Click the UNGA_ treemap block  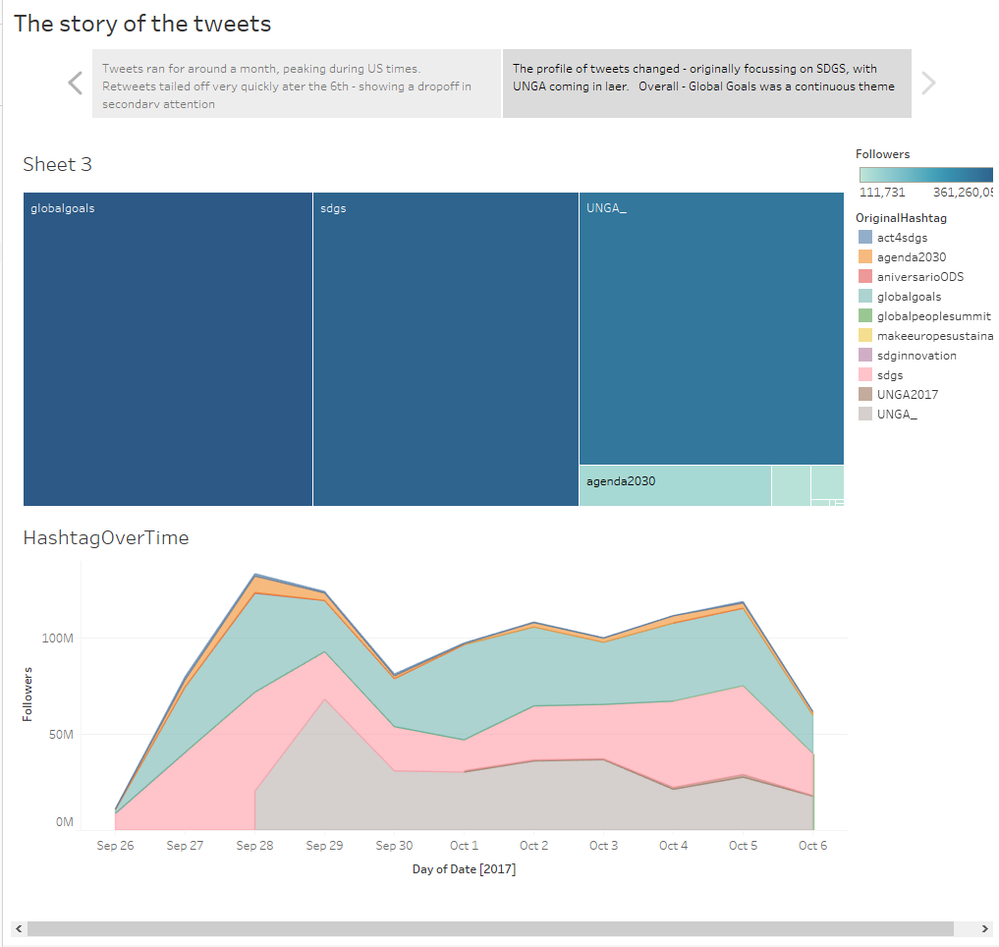711,330
